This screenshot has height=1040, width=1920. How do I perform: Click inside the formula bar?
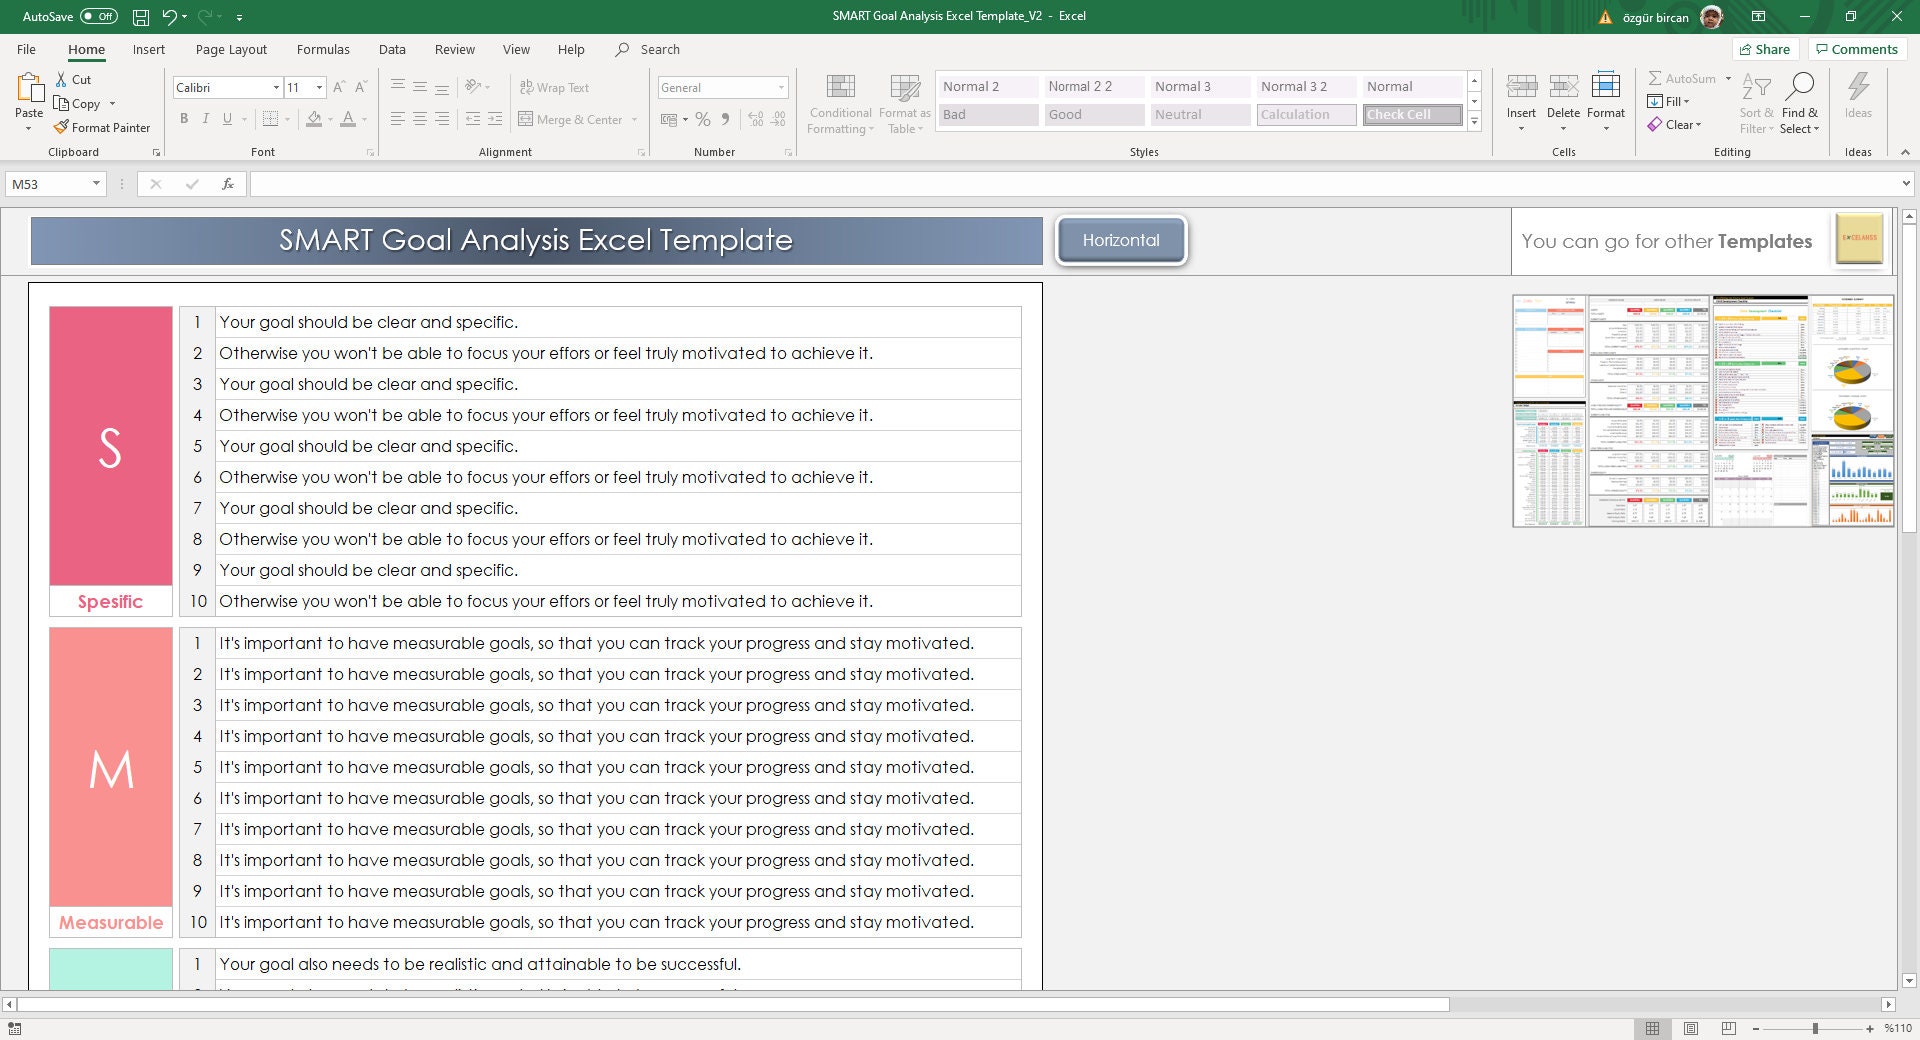tap(700, 184)
